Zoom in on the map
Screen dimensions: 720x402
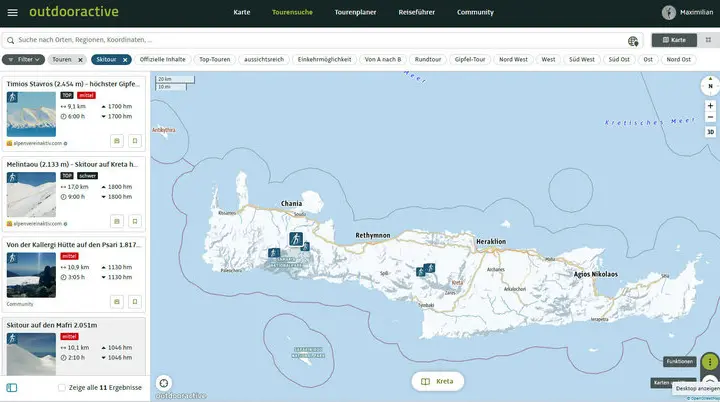710,105
